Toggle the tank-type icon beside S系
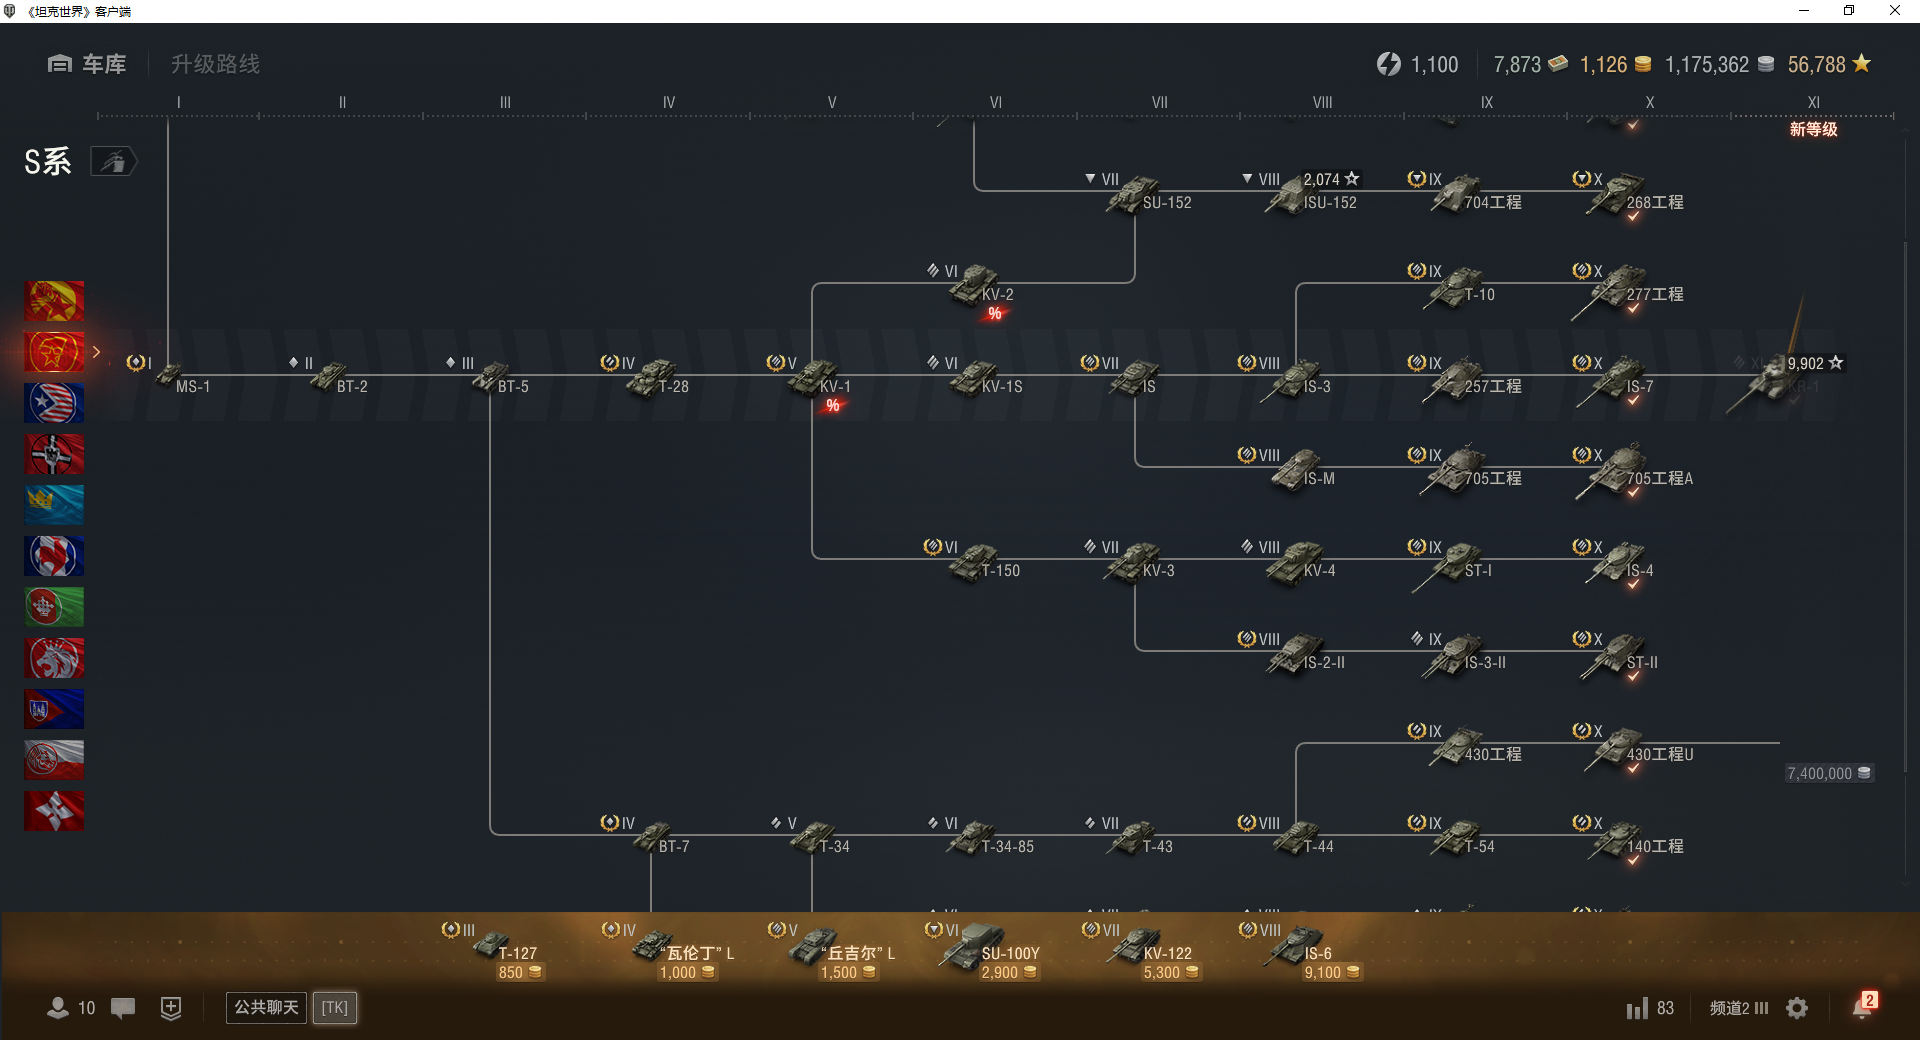Image resolution: width=1920 pixels, height=1040 pixels. (x=113, y=161)
